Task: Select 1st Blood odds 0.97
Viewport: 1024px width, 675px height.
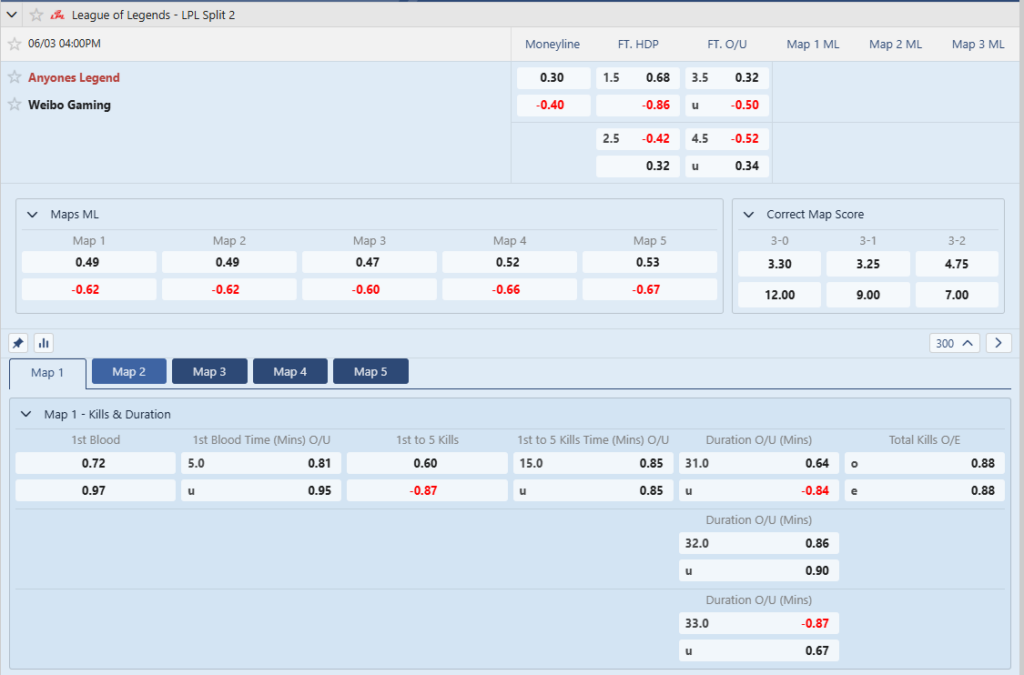Action: tap(95, 491)
